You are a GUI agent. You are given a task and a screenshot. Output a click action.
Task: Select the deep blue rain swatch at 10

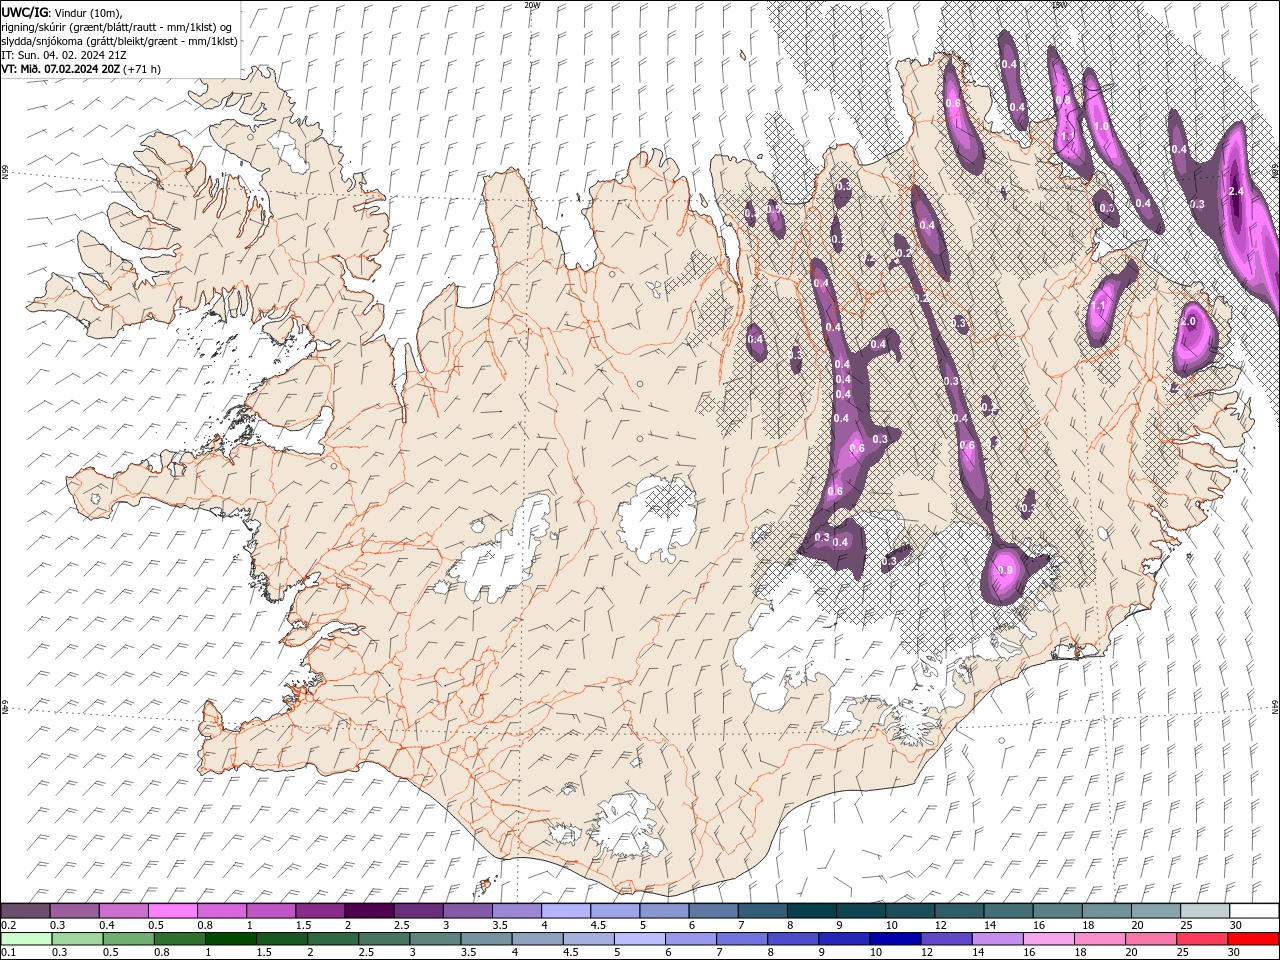tap(895, 939)
